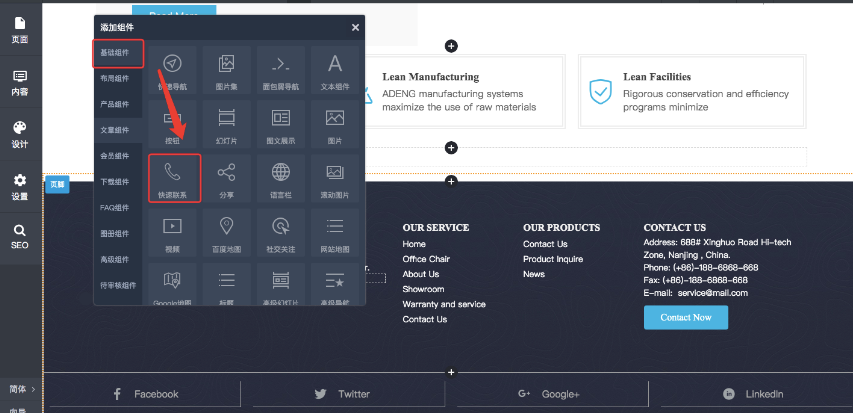Close the 添加组件 add component dialog
The image size is (853, 413).
[355, 28]
